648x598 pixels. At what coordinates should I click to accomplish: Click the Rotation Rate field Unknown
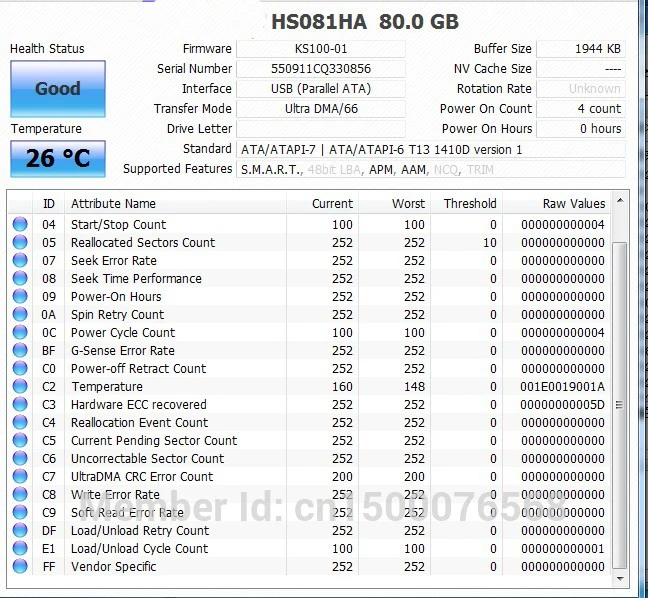click(581, 89)
